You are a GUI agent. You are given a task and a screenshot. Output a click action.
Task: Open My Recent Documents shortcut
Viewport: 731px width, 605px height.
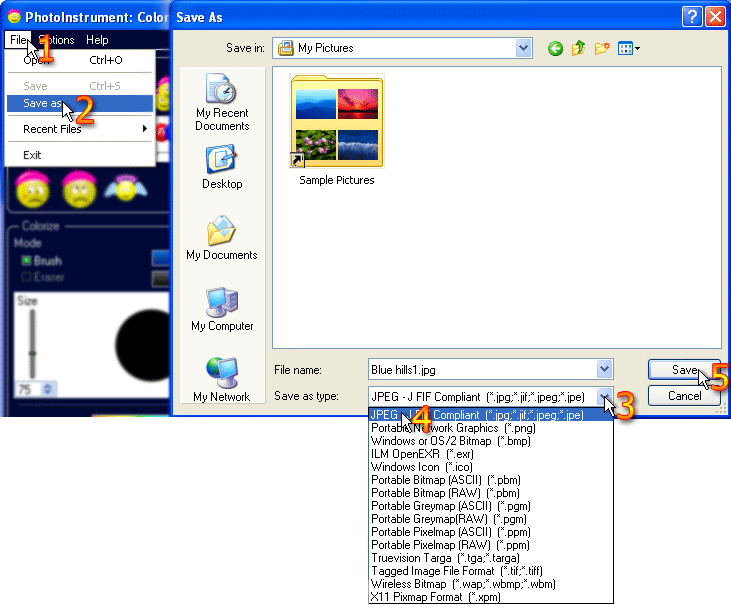(222, 102)
